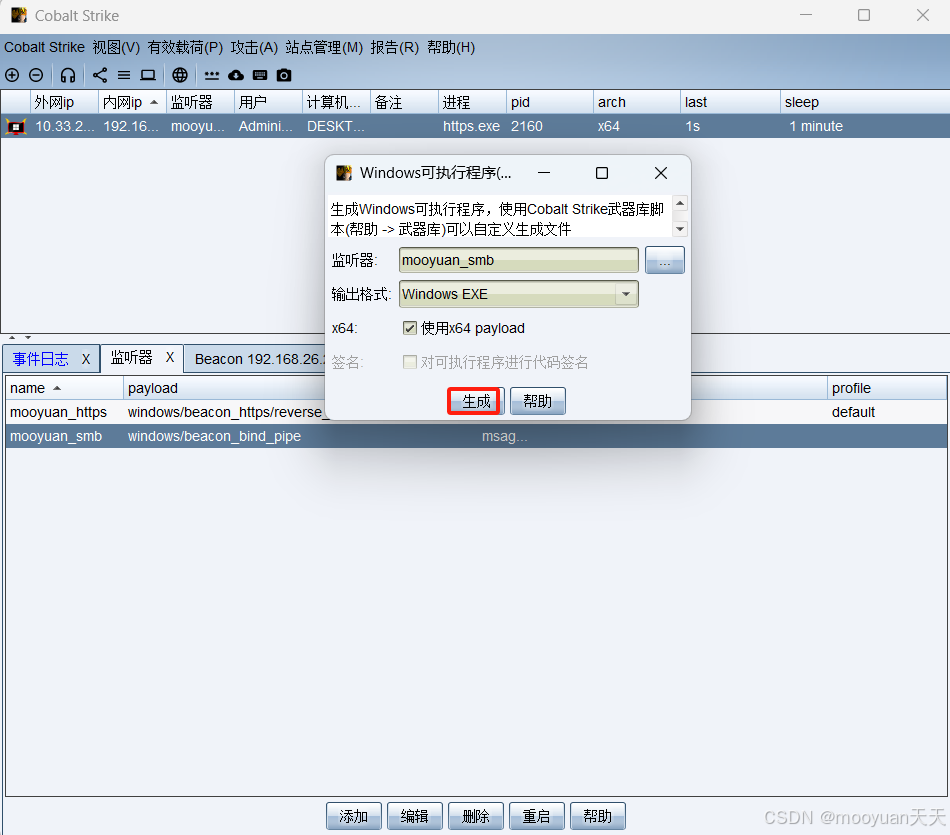Switch to session table list icon
The image size is (950, 835).
124,75
